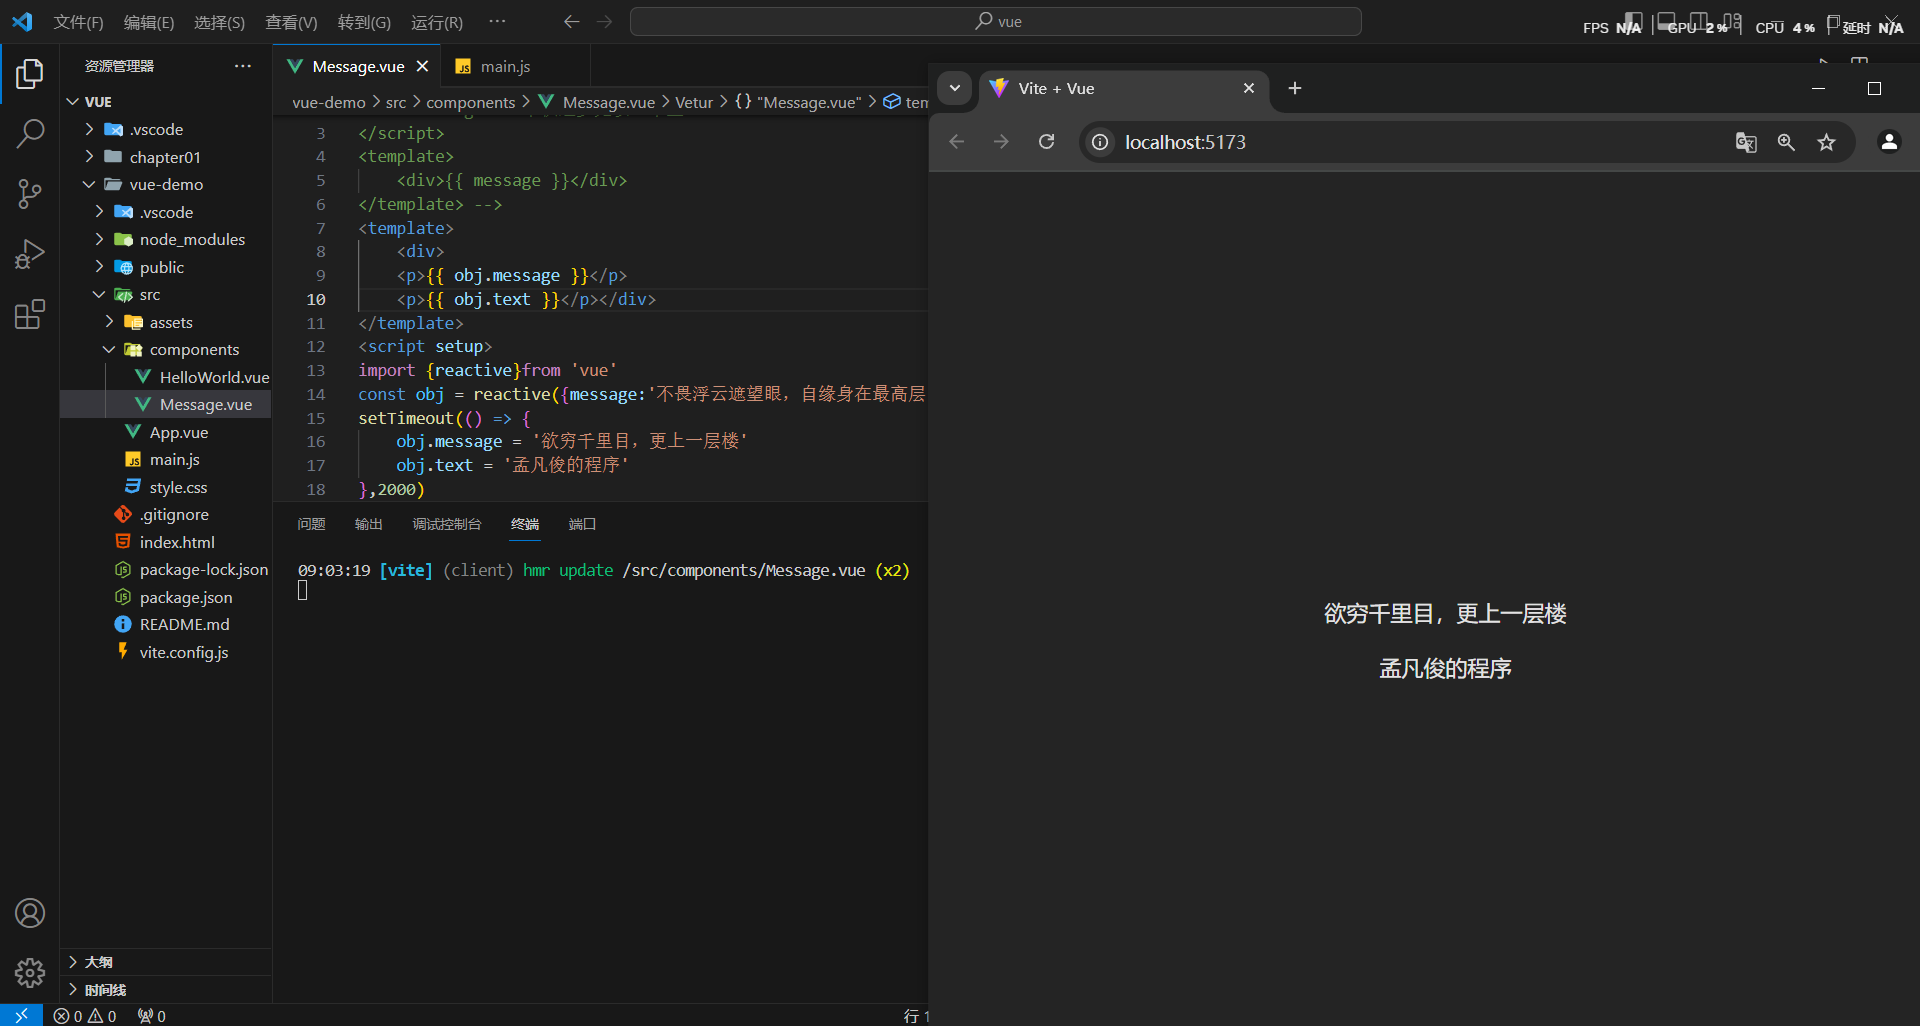Bookmark this page with star icon

(1827, 142)
